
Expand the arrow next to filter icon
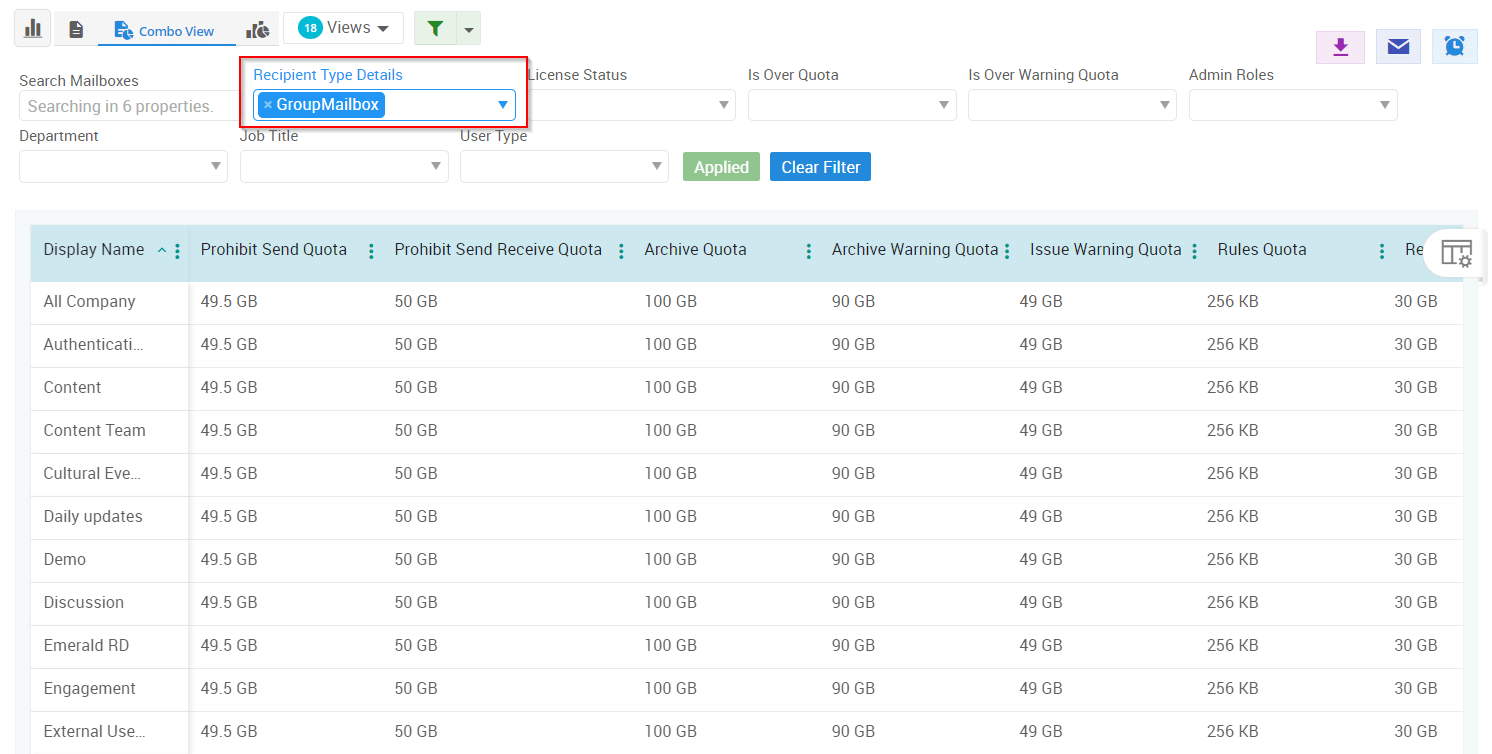tap(468, 29)
